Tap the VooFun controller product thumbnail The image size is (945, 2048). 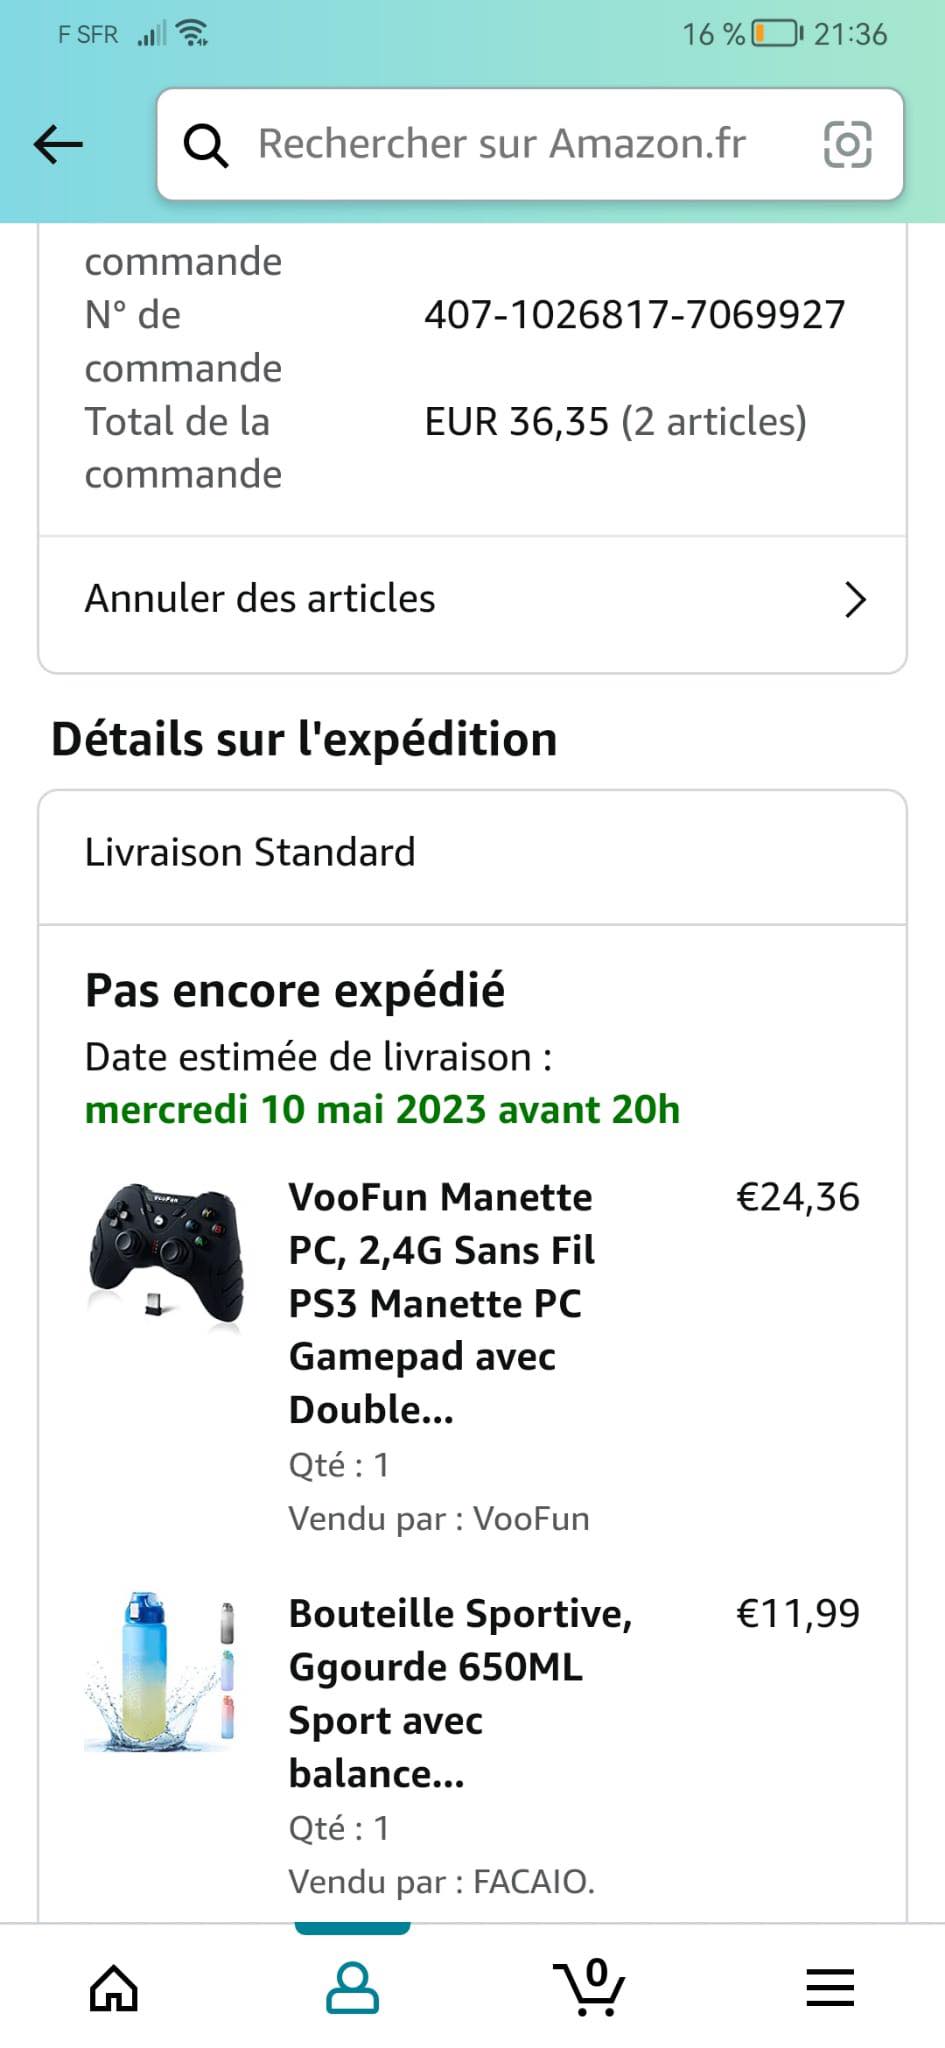tap(167, 1254)
